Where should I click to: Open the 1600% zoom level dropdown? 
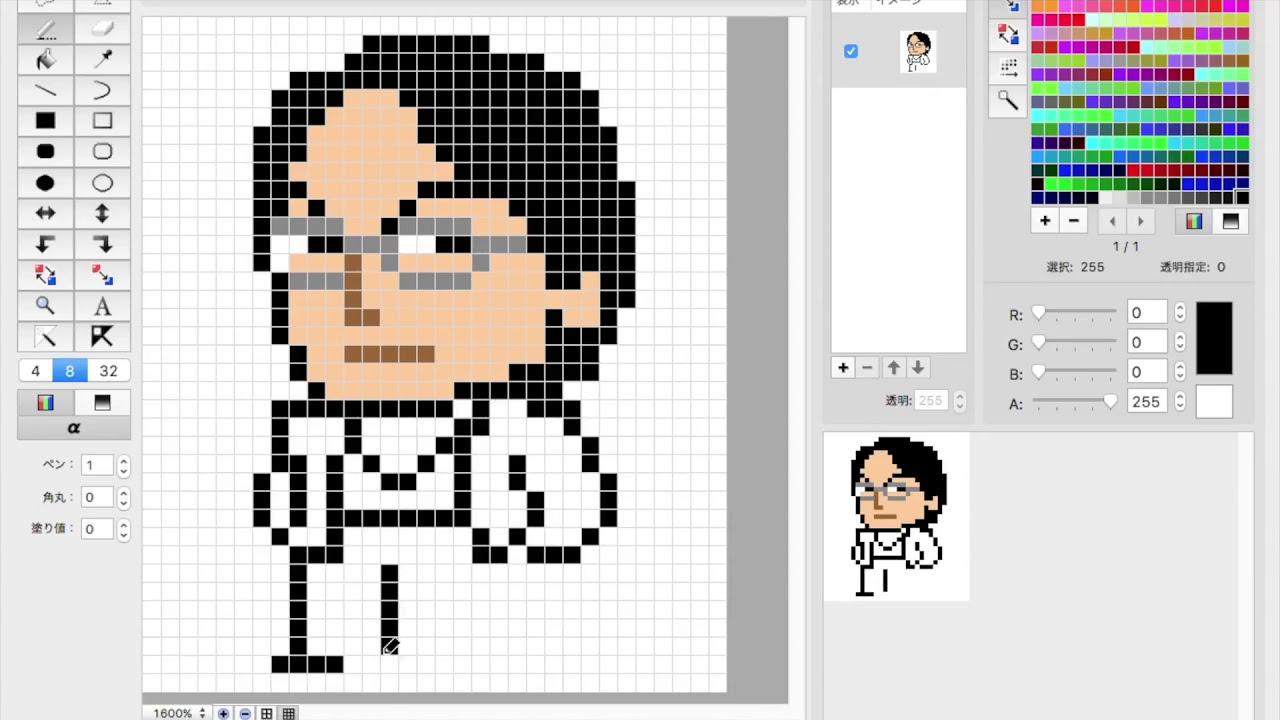point(180,713)
